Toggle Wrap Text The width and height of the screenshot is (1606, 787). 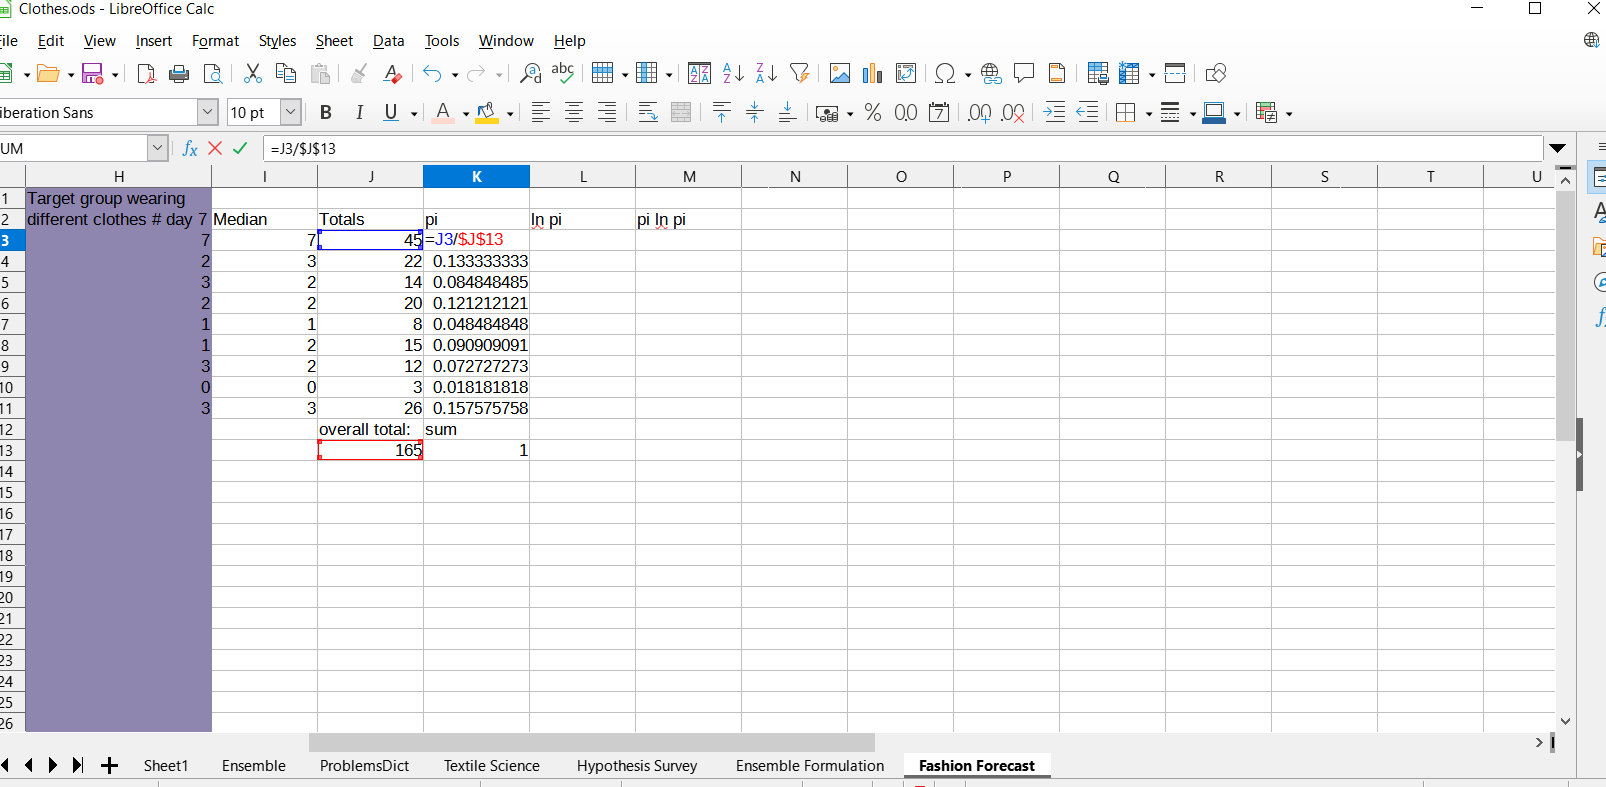point(648,113)
